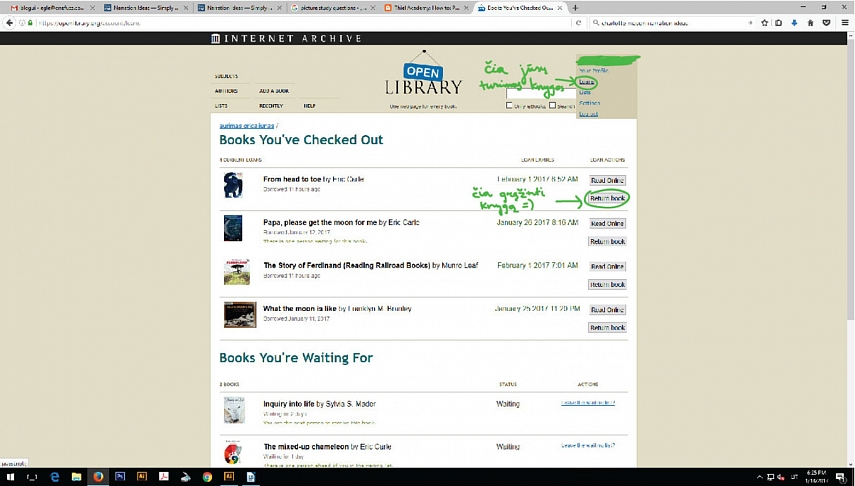Open the LISTS menu item
The image size is (855, 486).
coord(221,106)
